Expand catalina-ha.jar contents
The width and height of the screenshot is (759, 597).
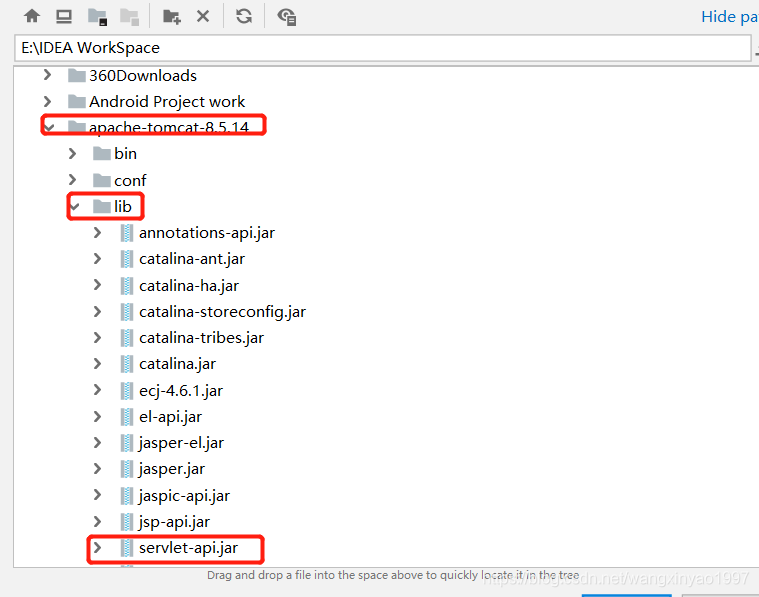coord(97,285)
